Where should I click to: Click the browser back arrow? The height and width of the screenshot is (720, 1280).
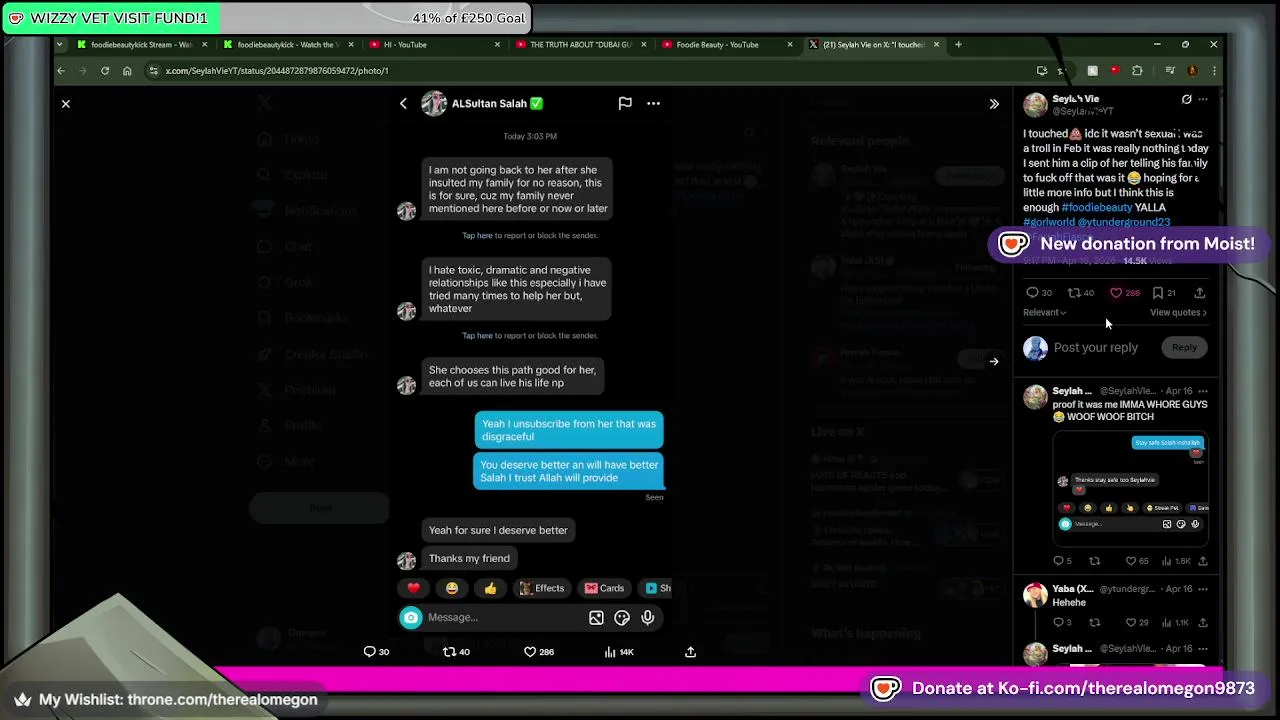61,71
